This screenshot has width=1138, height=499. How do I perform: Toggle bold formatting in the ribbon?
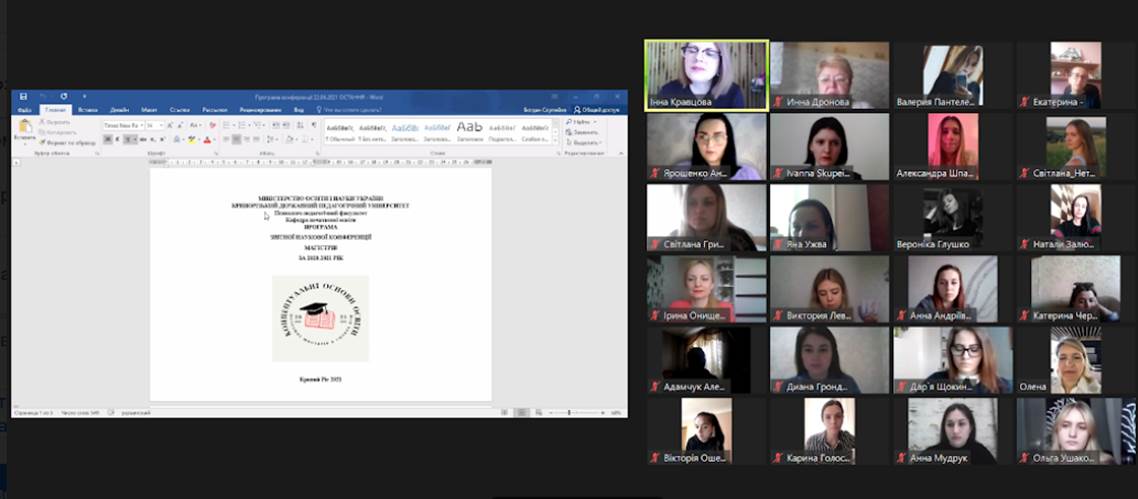pyautogui.click(x=107, y=140)
